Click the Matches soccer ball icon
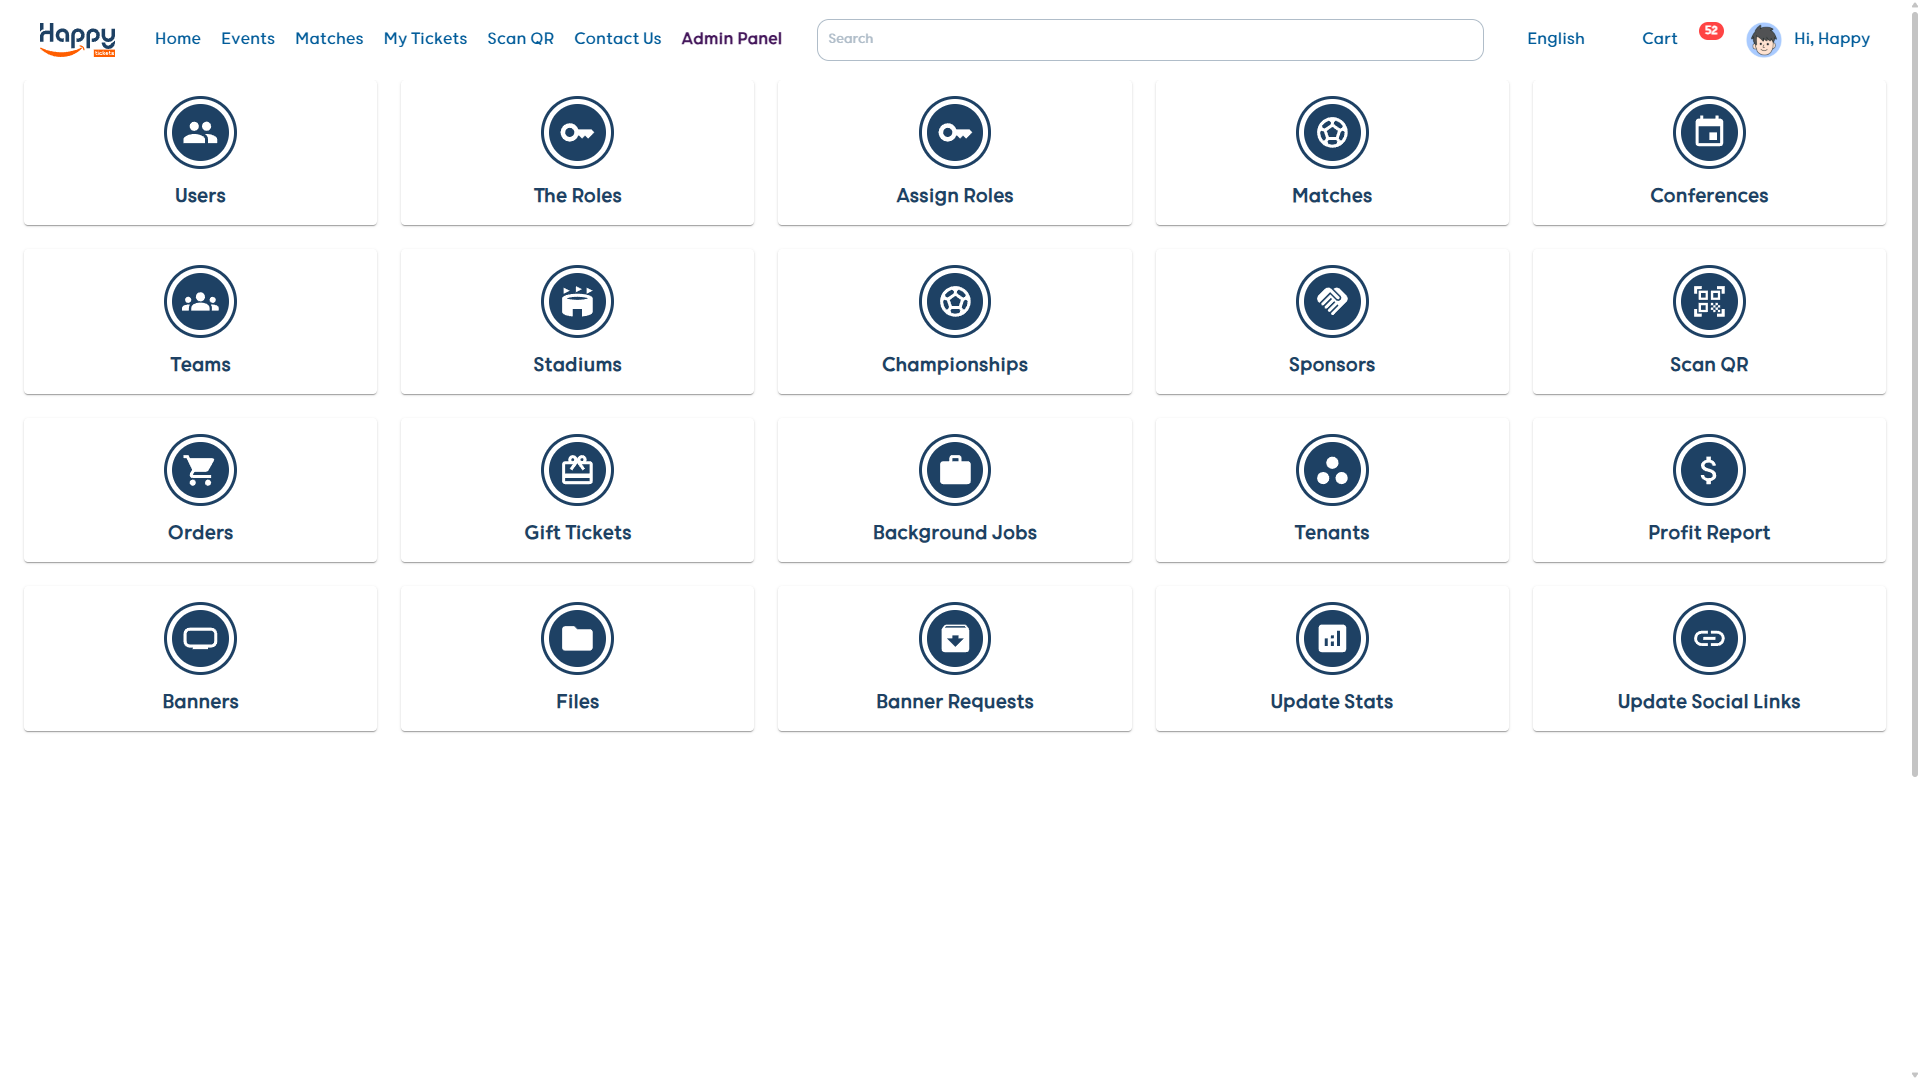 click(x=1331, y=132)
